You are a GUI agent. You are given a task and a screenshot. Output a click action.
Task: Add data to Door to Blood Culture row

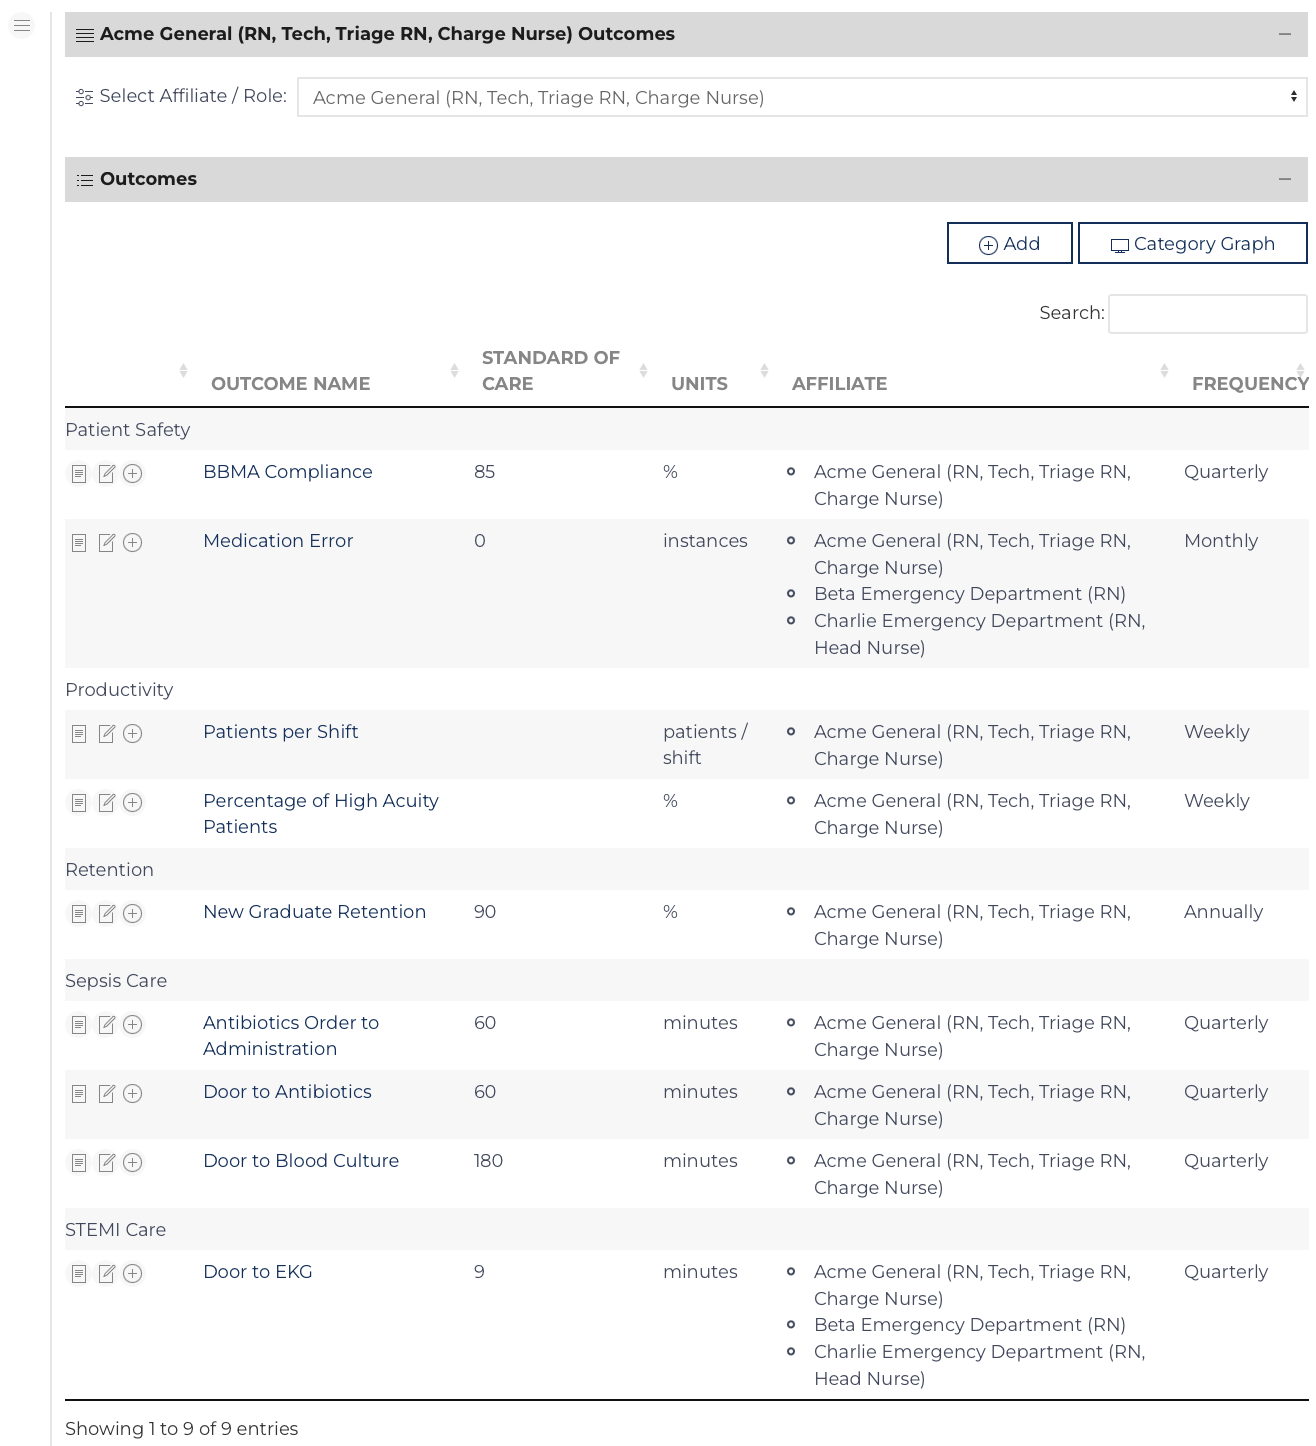(133, 1162)
